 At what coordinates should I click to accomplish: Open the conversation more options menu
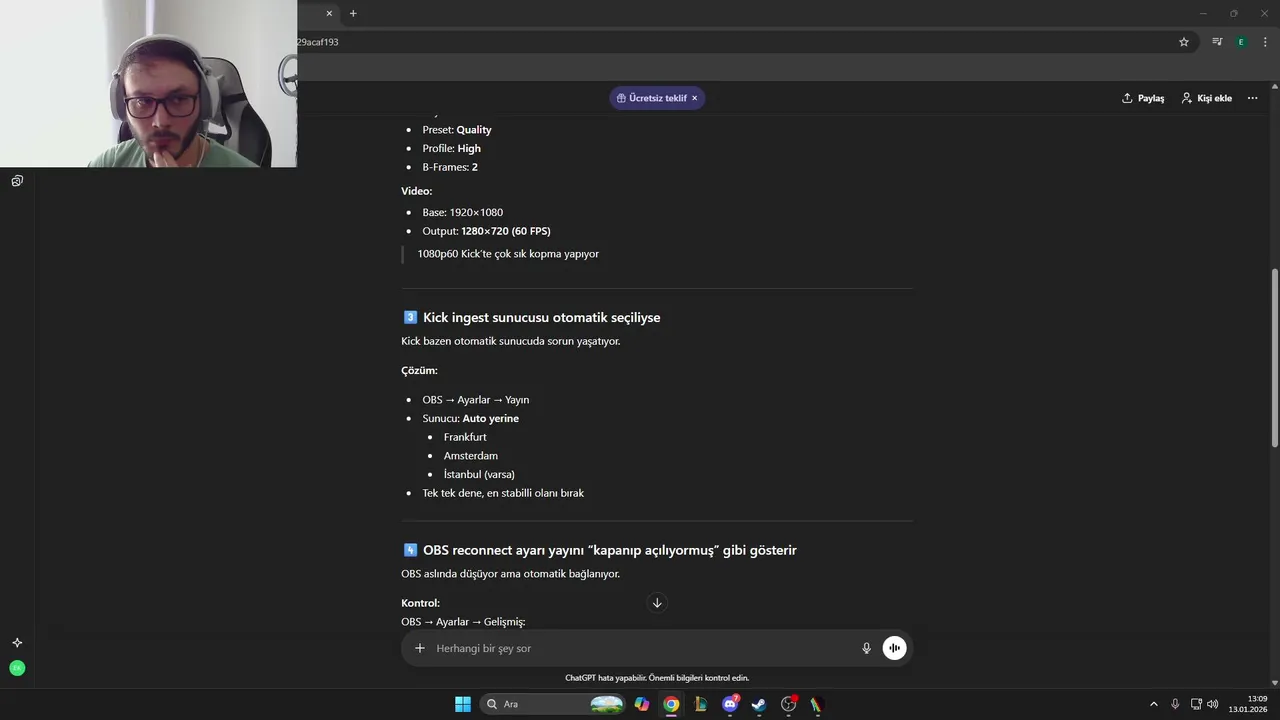pyautogui.click(x=1252, y=98)
